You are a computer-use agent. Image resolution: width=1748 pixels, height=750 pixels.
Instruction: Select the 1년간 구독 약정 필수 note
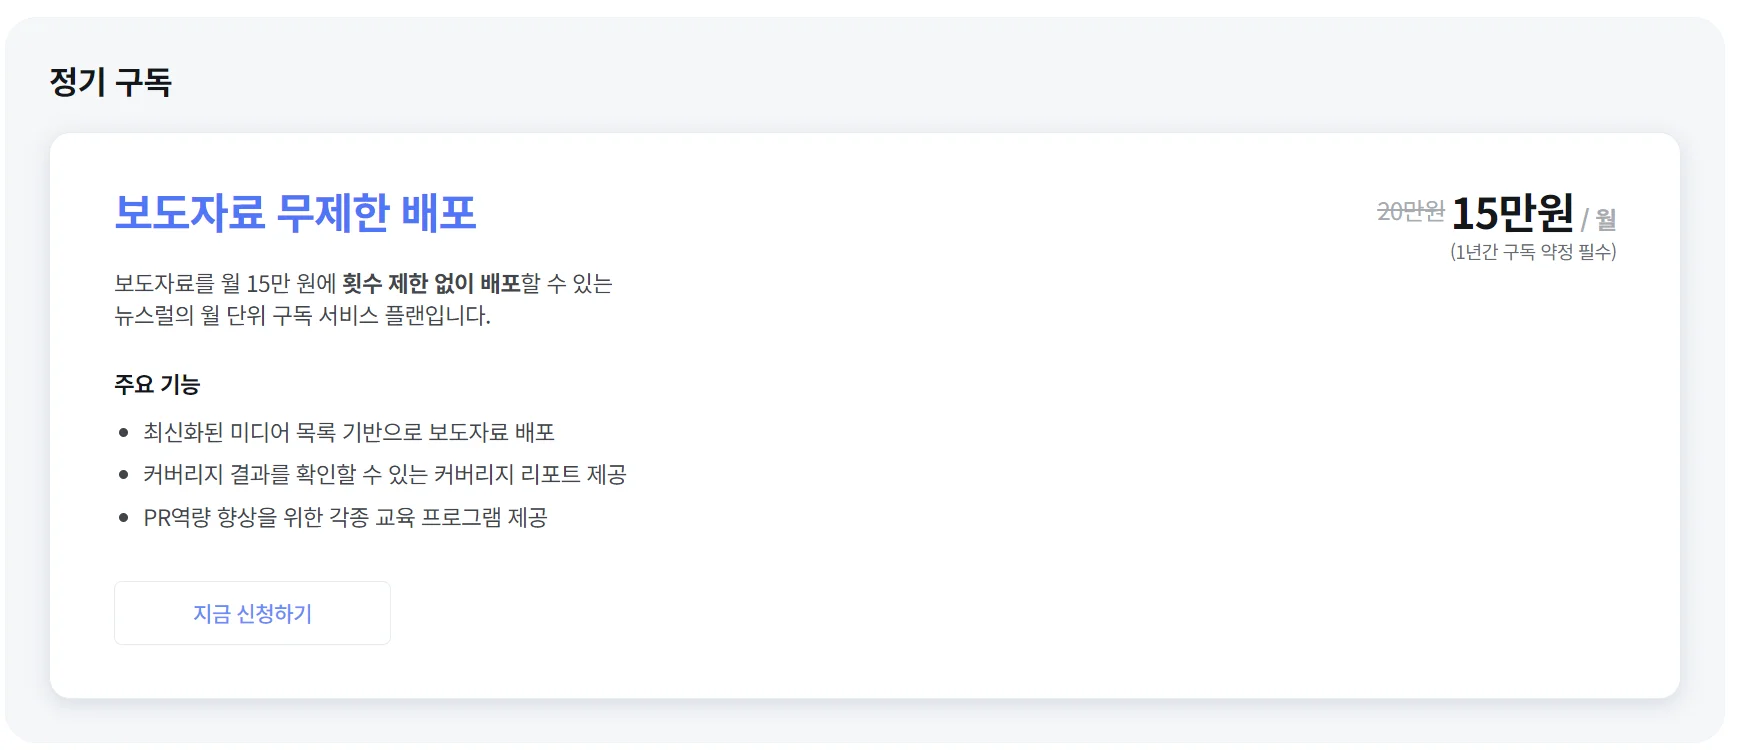(x=1534, y=253)
